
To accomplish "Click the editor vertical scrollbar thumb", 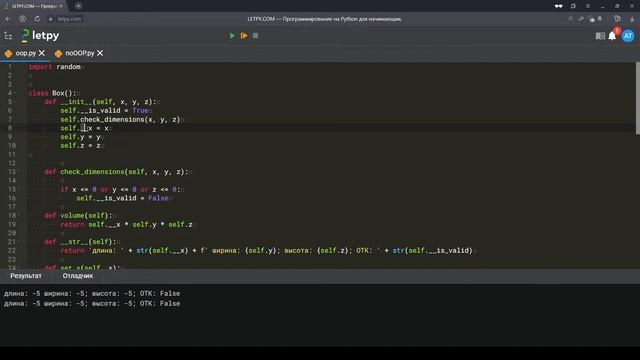I will click(x=638, y=98).
